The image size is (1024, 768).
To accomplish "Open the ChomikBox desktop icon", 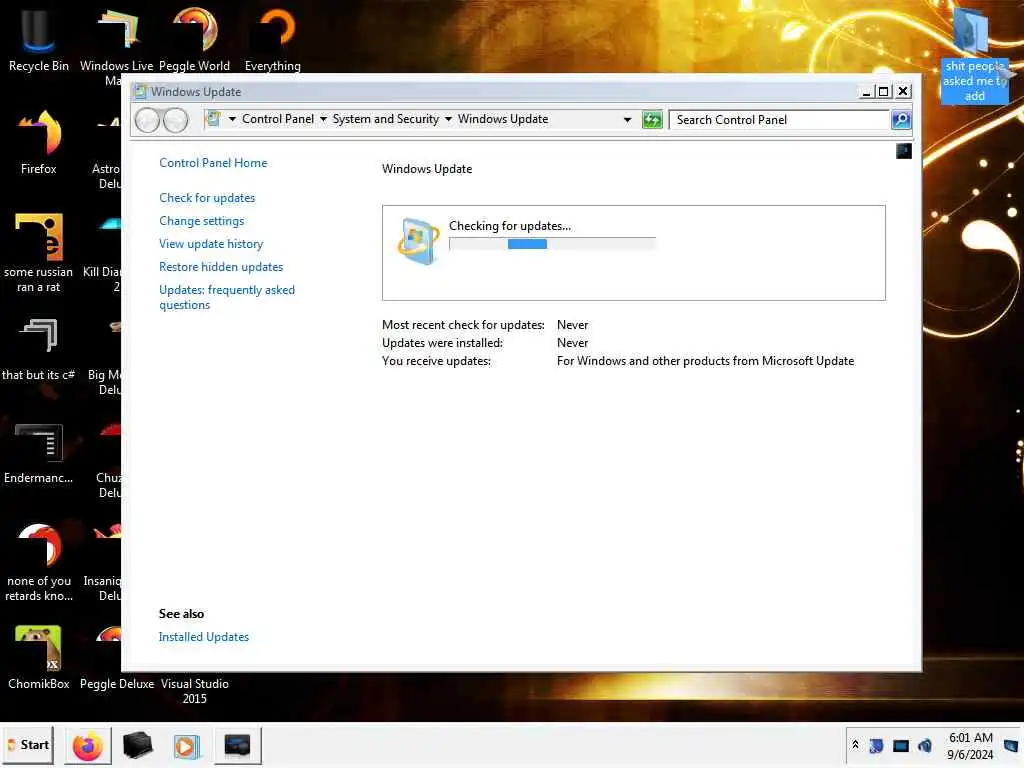I will [x=38, y=656].
